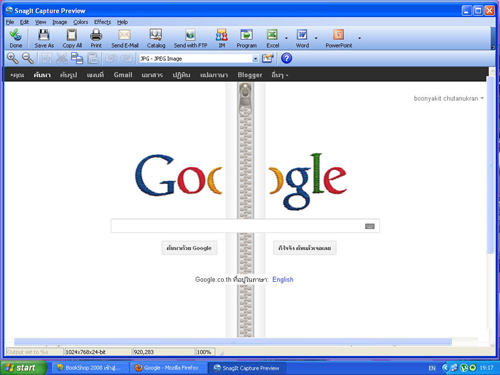Screen dimensions: 500x375
Task: Click the Windows start button
Action: click(x=23, y=368)
